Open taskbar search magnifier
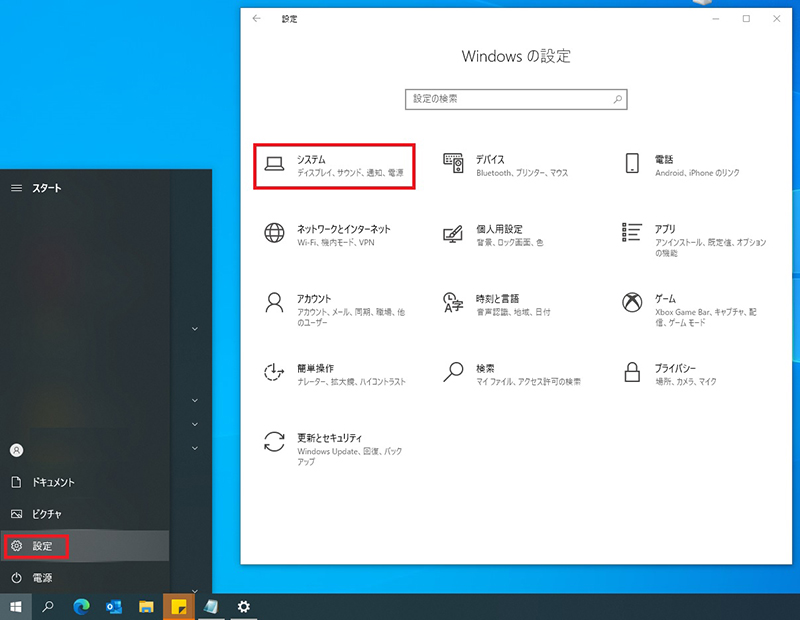 [x=48, y=607]
